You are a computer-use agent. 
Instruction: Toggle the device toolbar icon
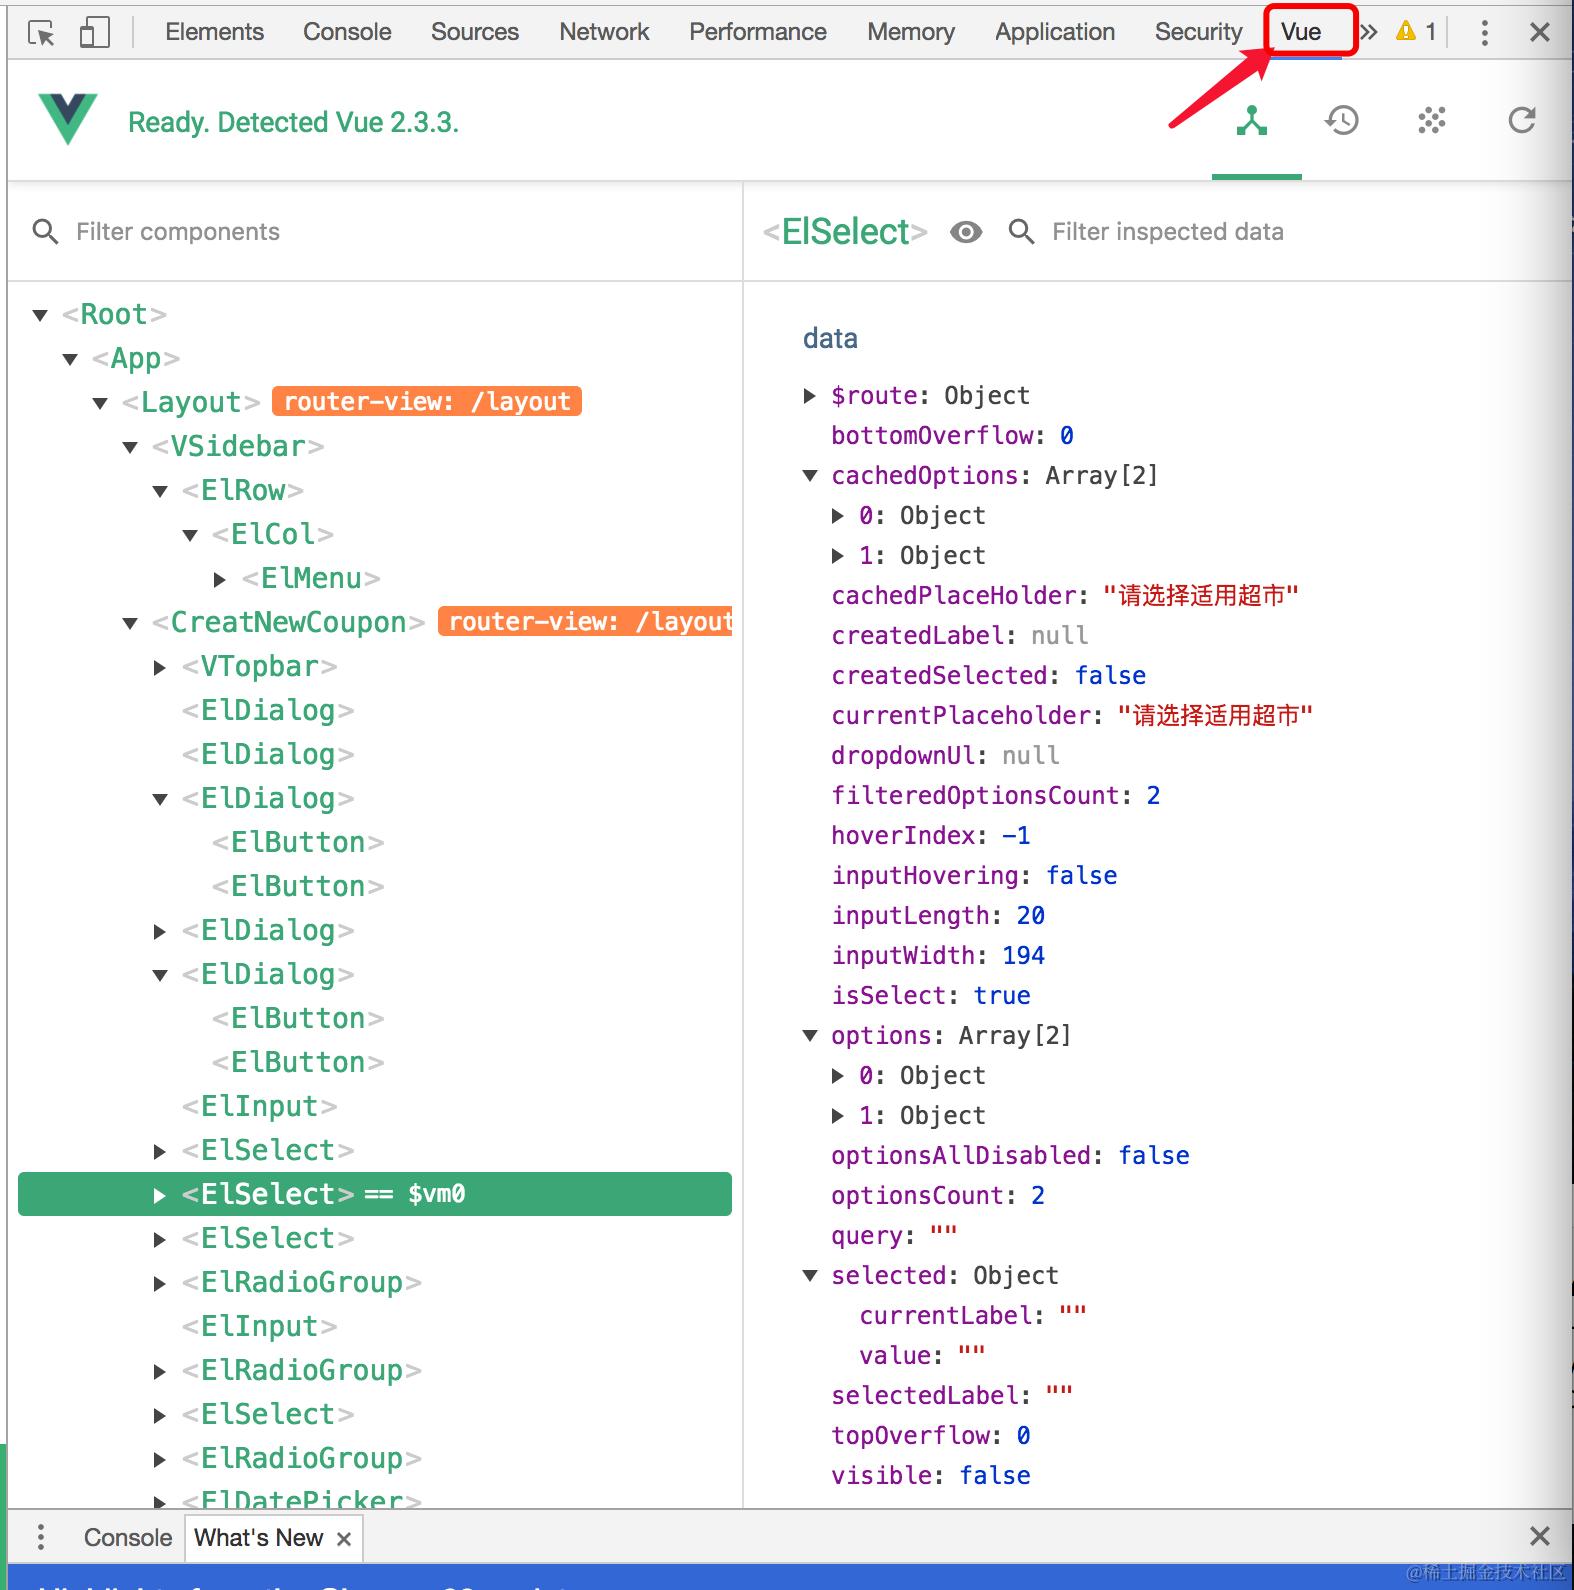(94, 33)
